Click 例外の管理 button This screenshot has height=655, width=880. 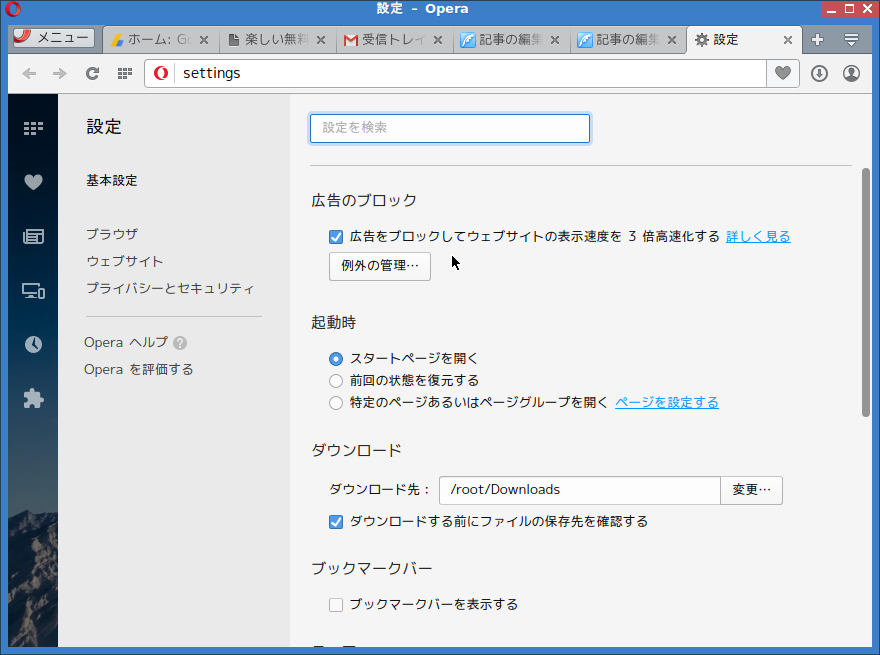(380, 265)
